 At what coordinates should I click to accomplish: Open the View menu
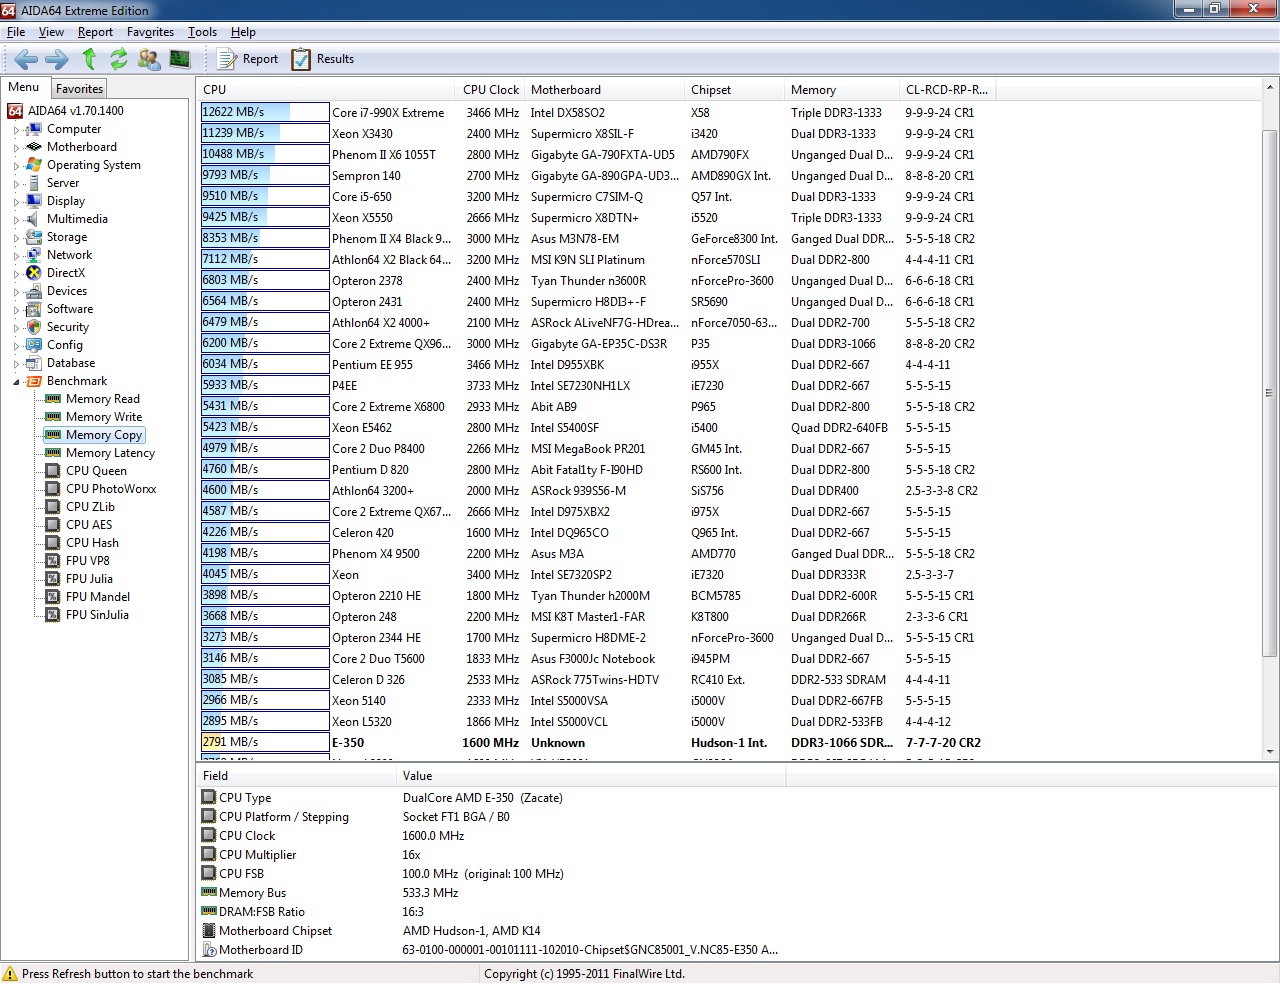pyautogui.click(x=51, y=32)
